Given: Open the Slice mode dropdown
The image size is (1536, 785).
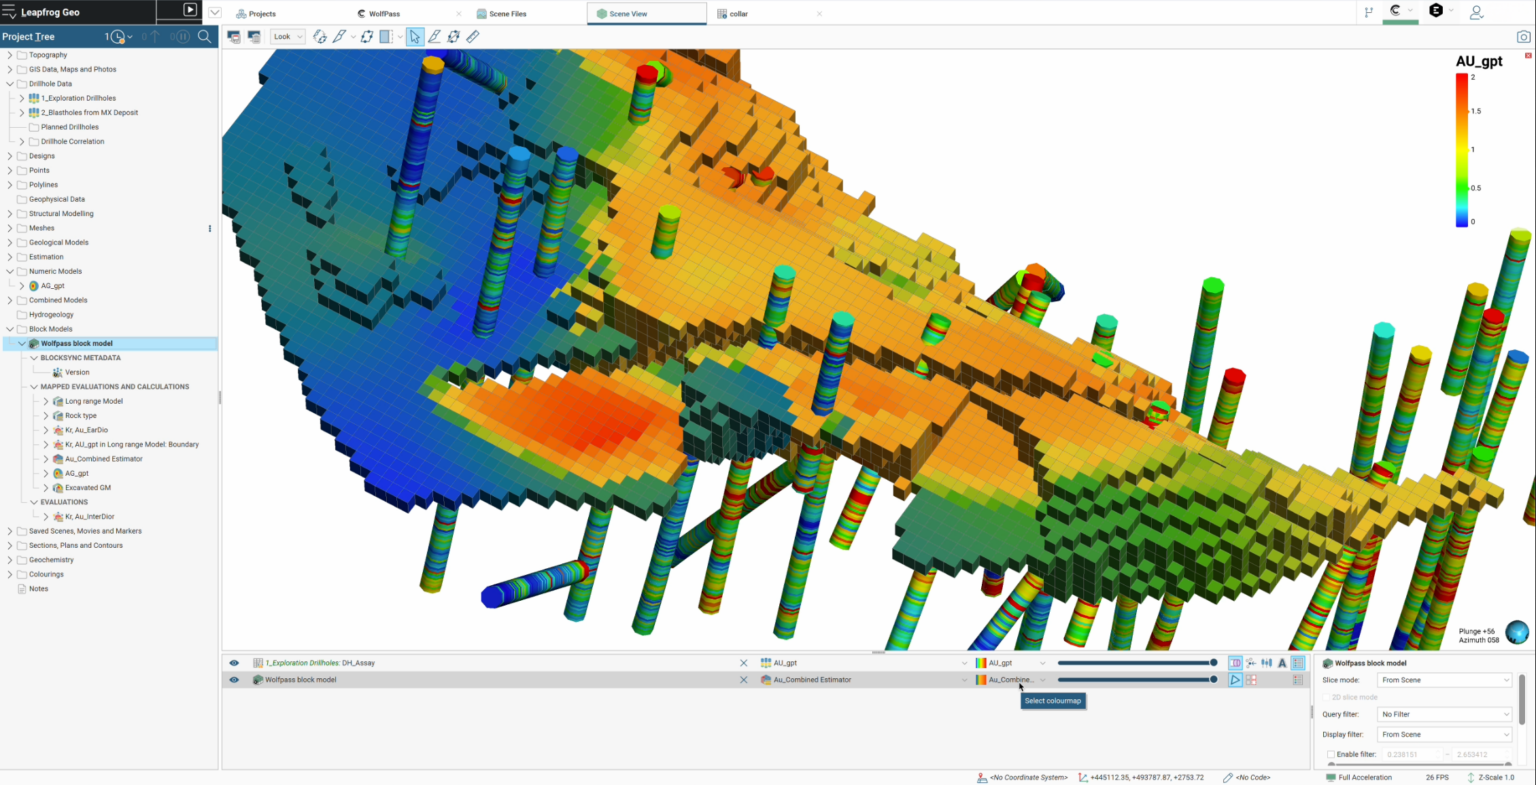Looking at the screenshot, I should (1444, 678).
